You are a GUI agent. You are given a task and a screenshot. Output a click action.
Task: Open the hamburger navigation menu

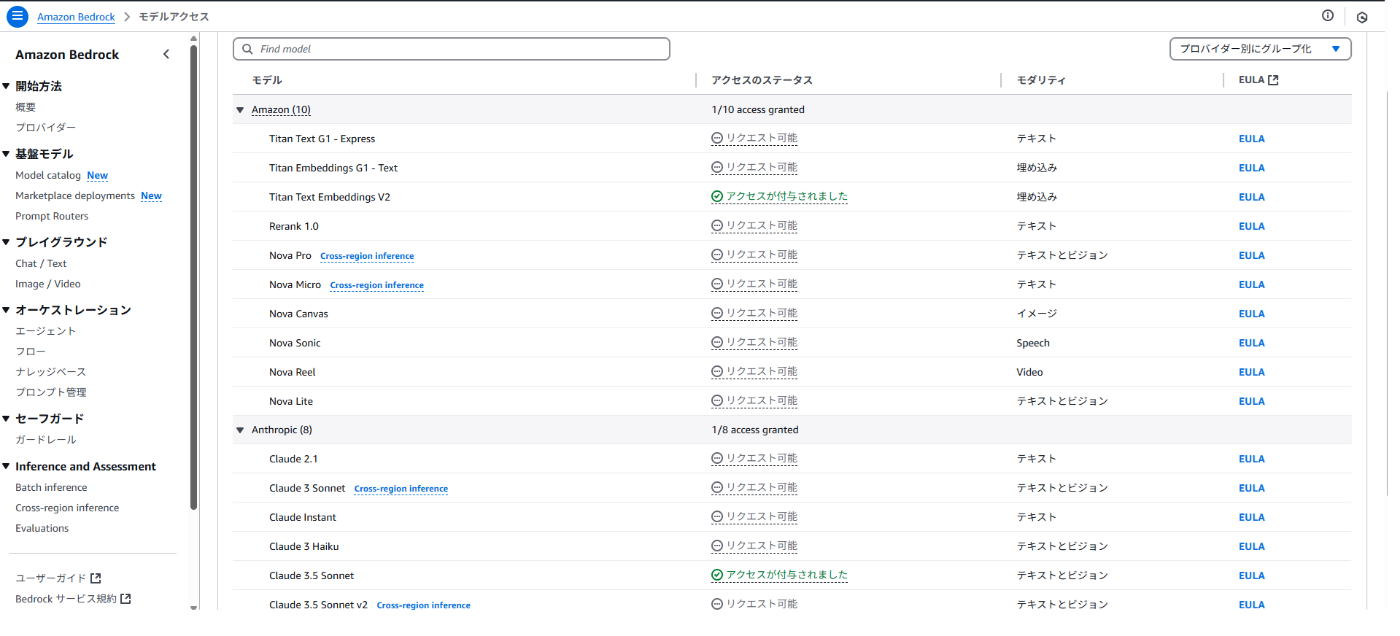[x=17, y=16]
